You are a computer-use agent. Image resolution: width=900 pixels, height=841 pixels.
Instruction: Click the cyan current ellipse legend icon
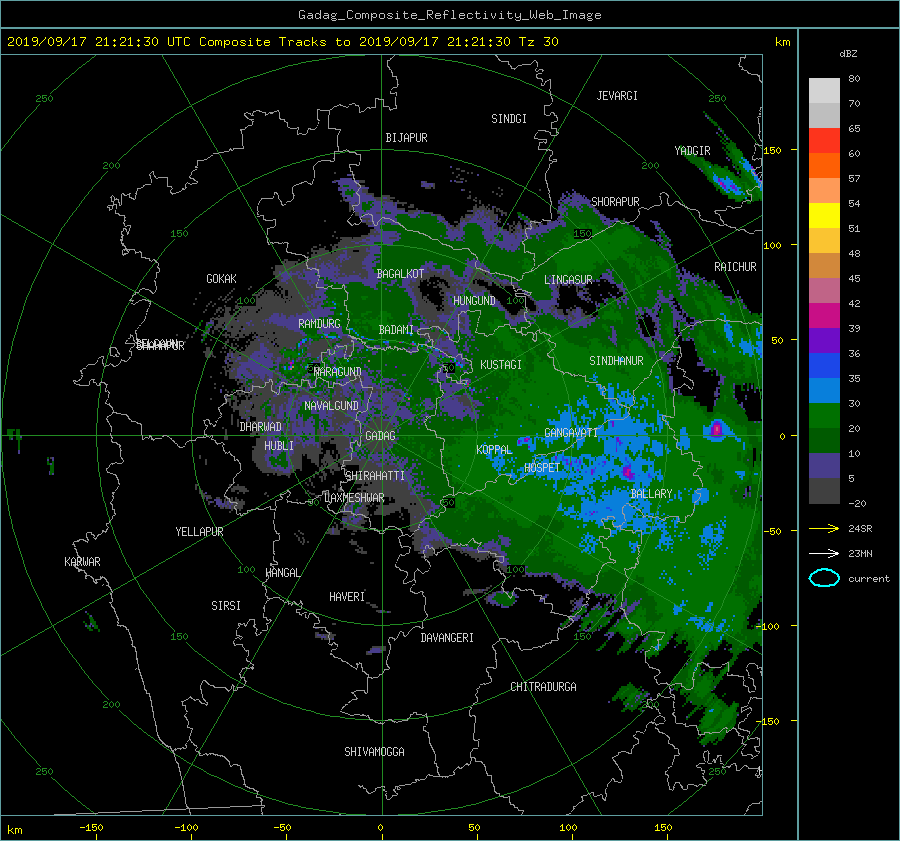point(824,578)
